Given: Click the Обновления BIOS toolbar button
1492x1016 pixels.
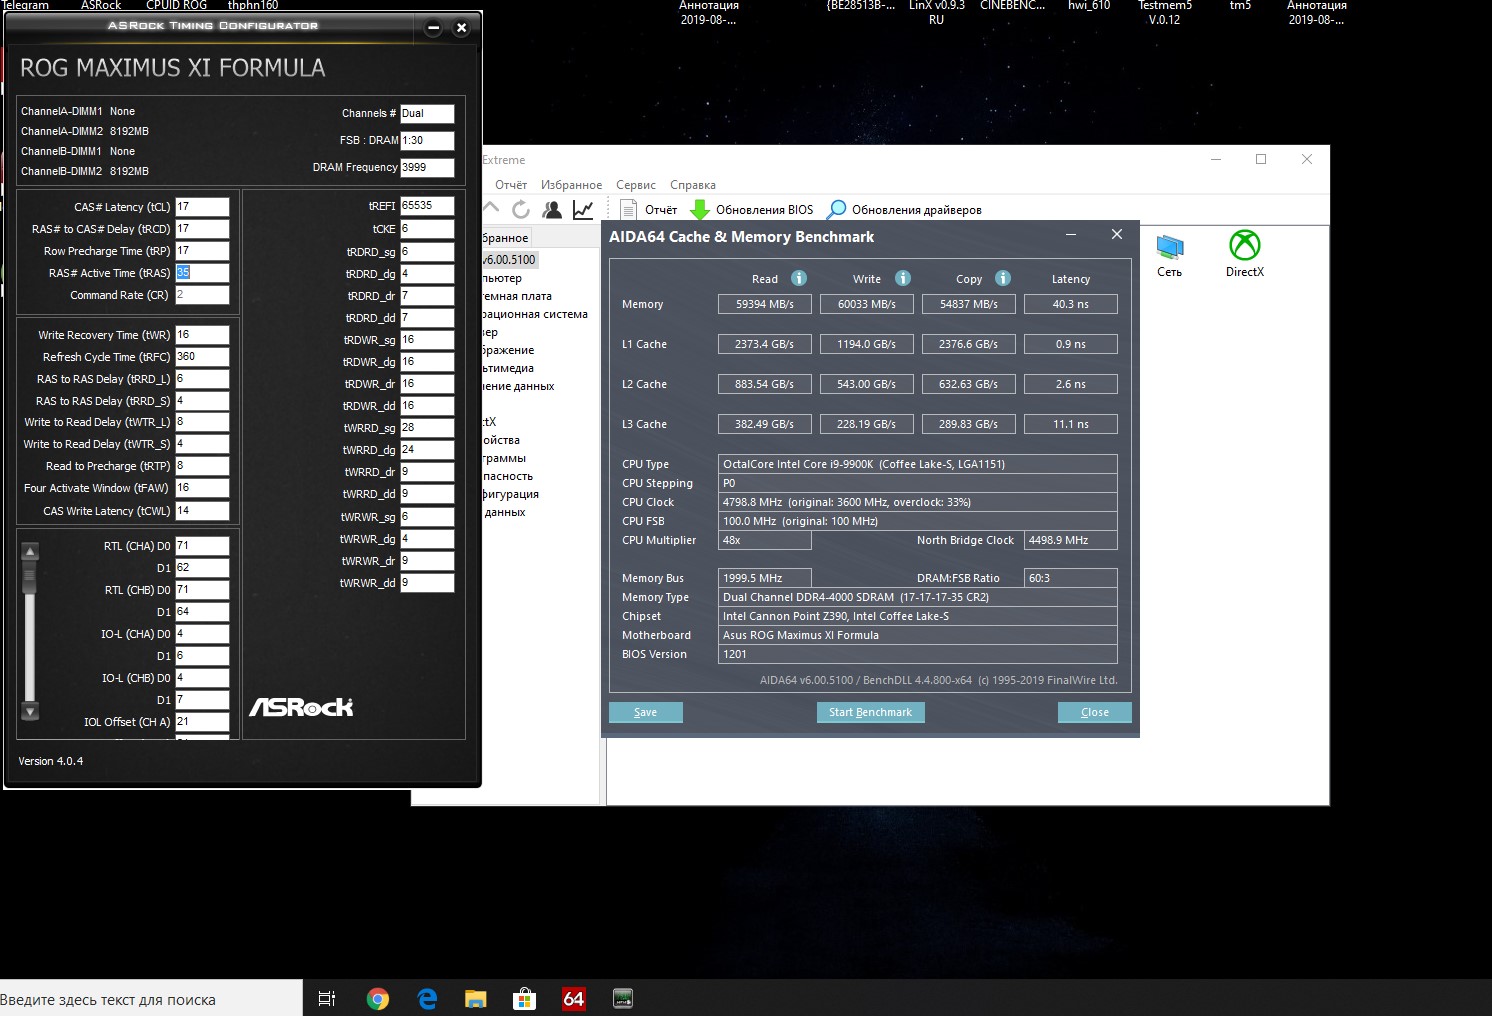Looking at the screenshot, I should click(x=752, y=209).
